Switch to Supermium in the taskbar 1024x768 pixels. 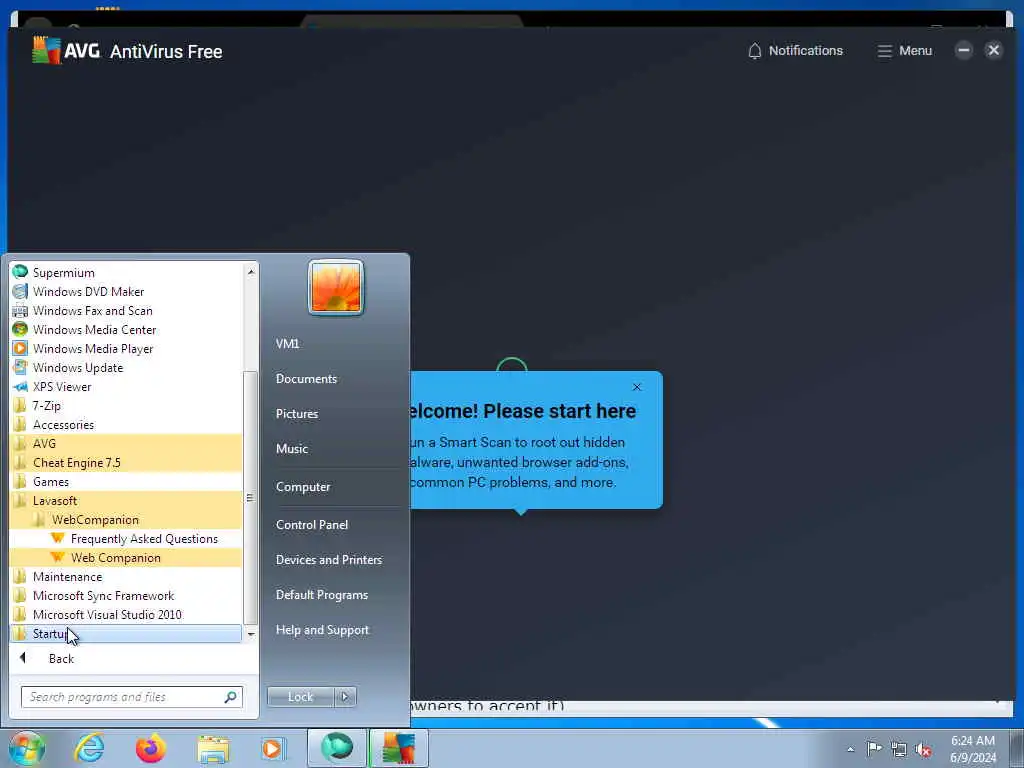(336, 748)
